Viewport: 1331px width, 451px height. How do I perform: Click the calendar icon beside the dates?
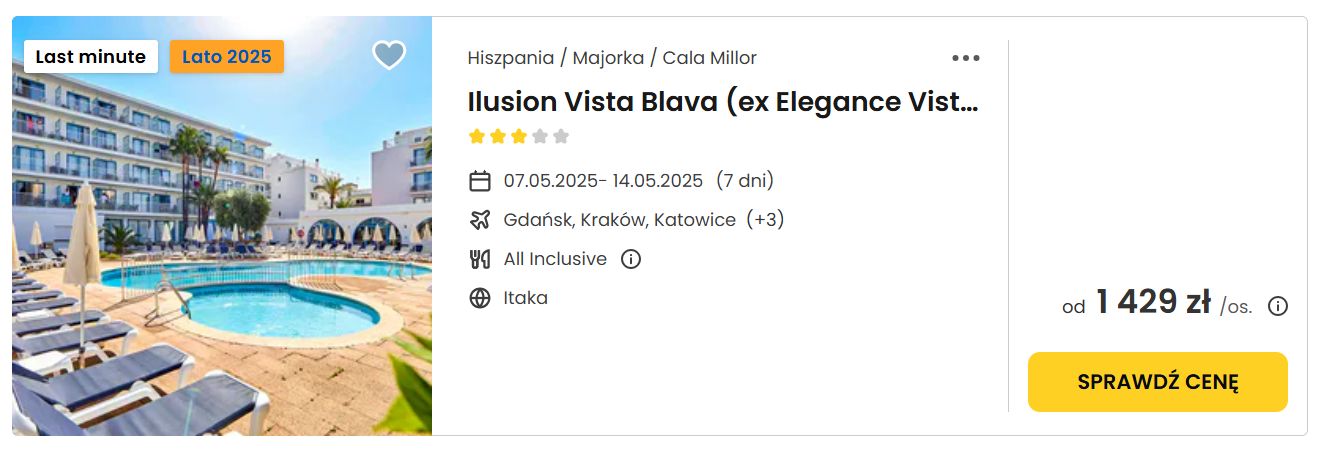[x=480, y=181]
